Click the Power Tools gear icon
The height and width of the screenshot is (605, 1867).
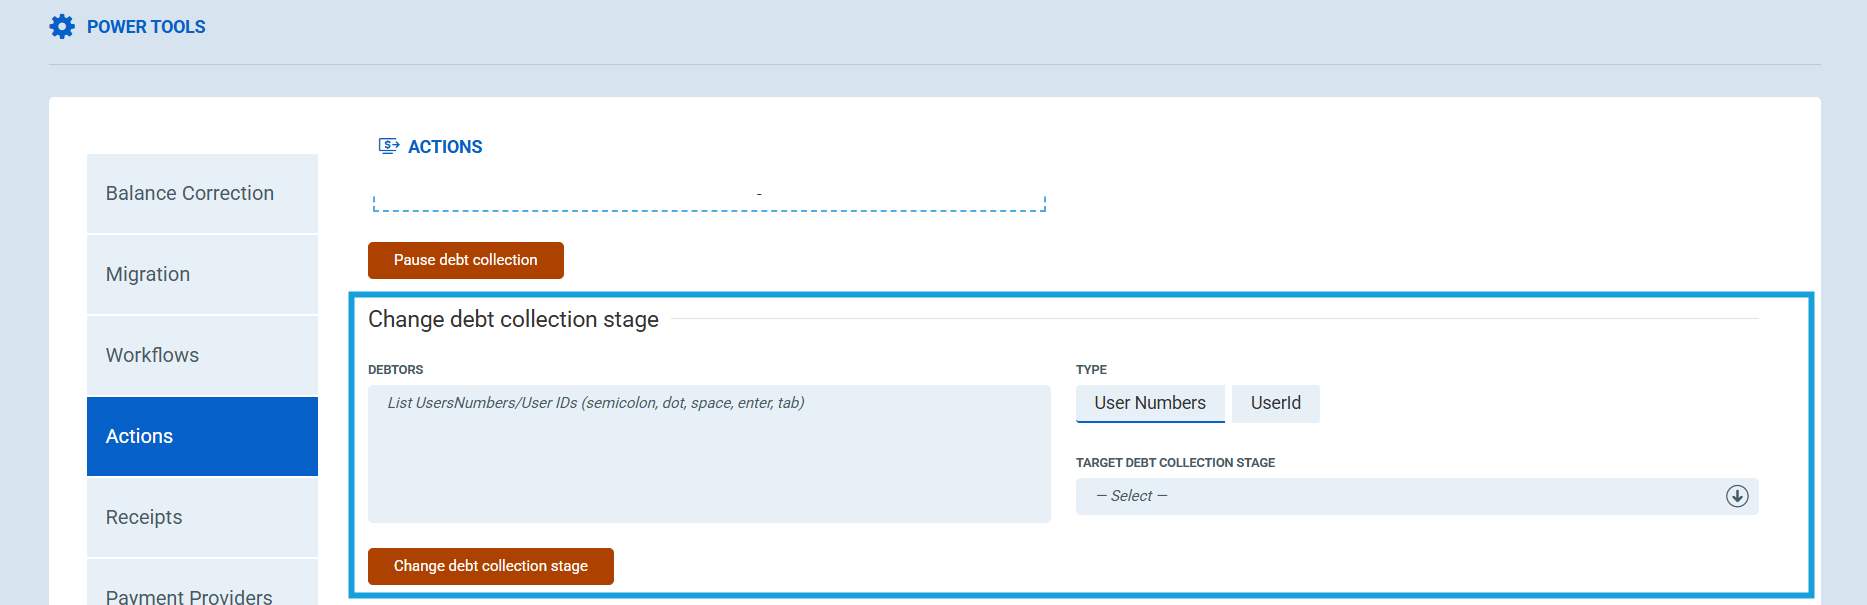coord(62,27)
